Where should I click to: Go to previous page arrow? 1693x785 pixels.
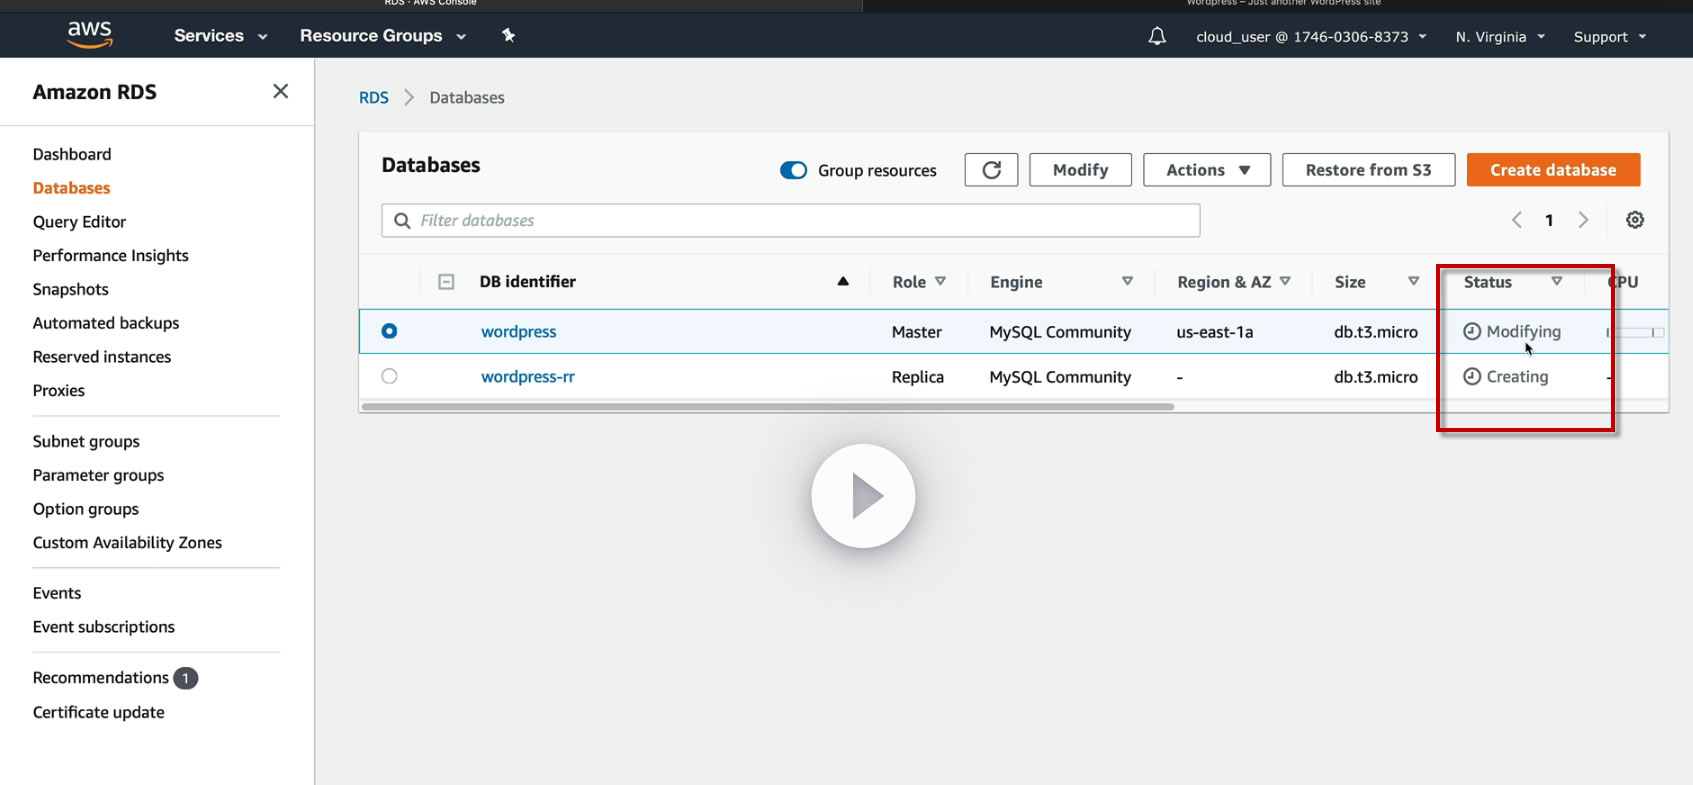1517,220
